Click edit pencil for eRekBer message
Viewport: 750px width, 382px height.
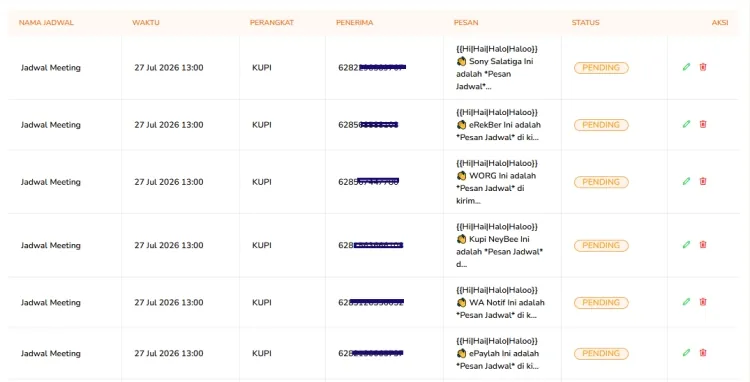(x=686, y=124)
